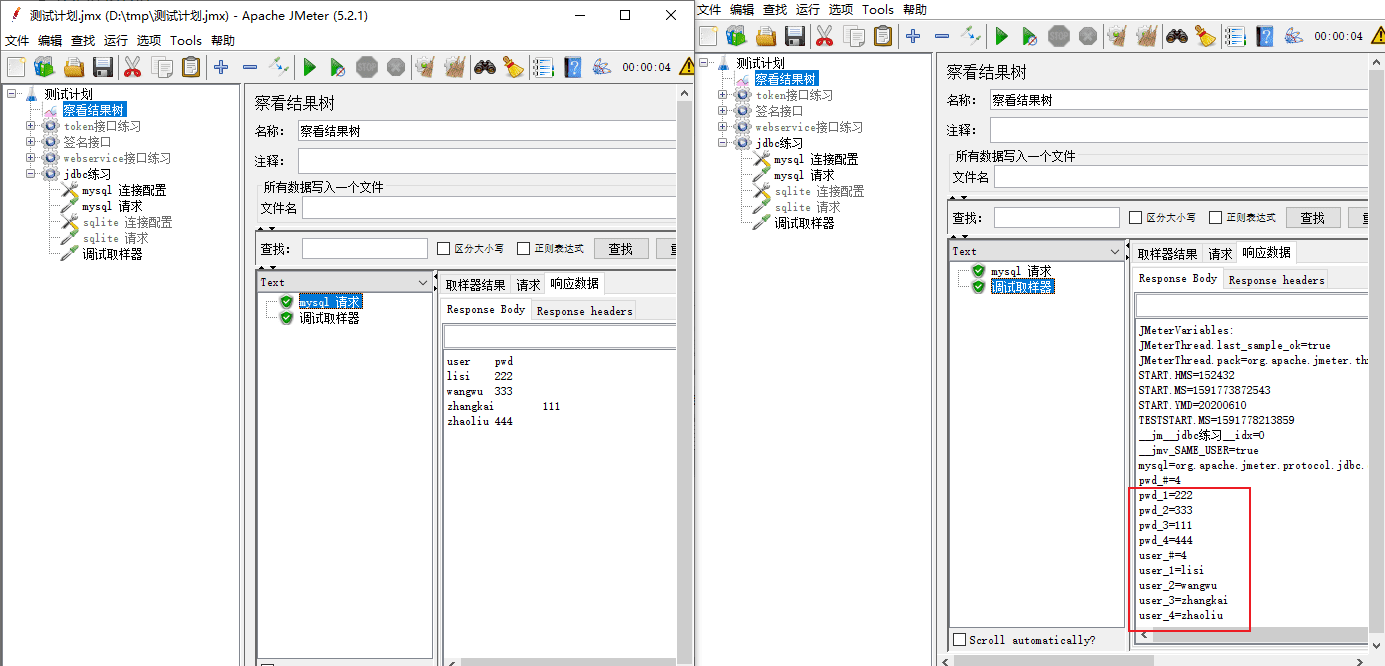Select mysql 请求 result in JMeterVariables window's result list
This screenshot has width=1385, height=666.
tap(1021, 271)
